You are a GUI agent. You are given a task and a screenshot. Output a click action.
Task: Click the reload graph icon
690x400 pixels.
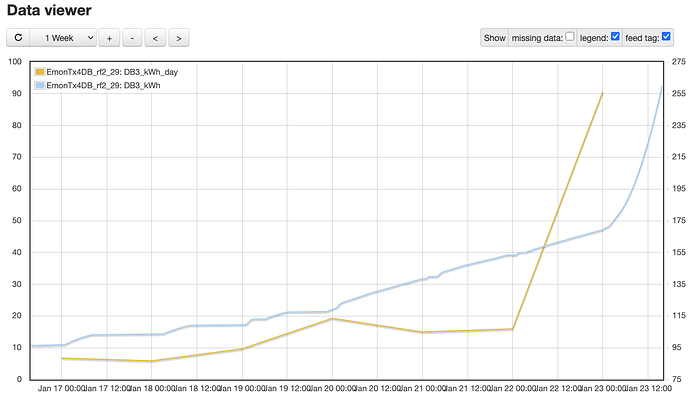[x=19, y=38]
